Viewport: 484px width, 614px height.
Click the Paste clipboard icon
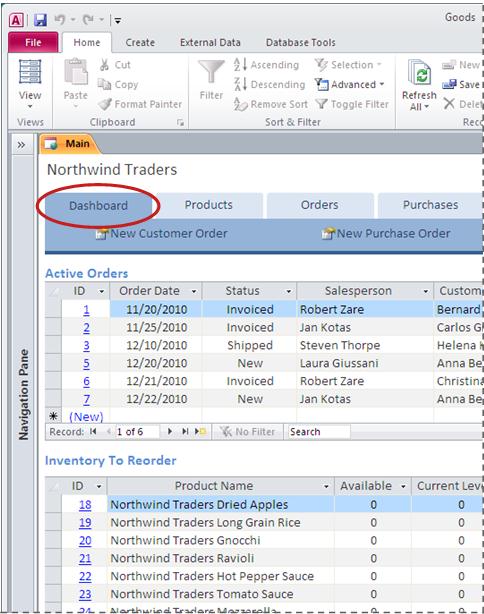click(76, 71)
